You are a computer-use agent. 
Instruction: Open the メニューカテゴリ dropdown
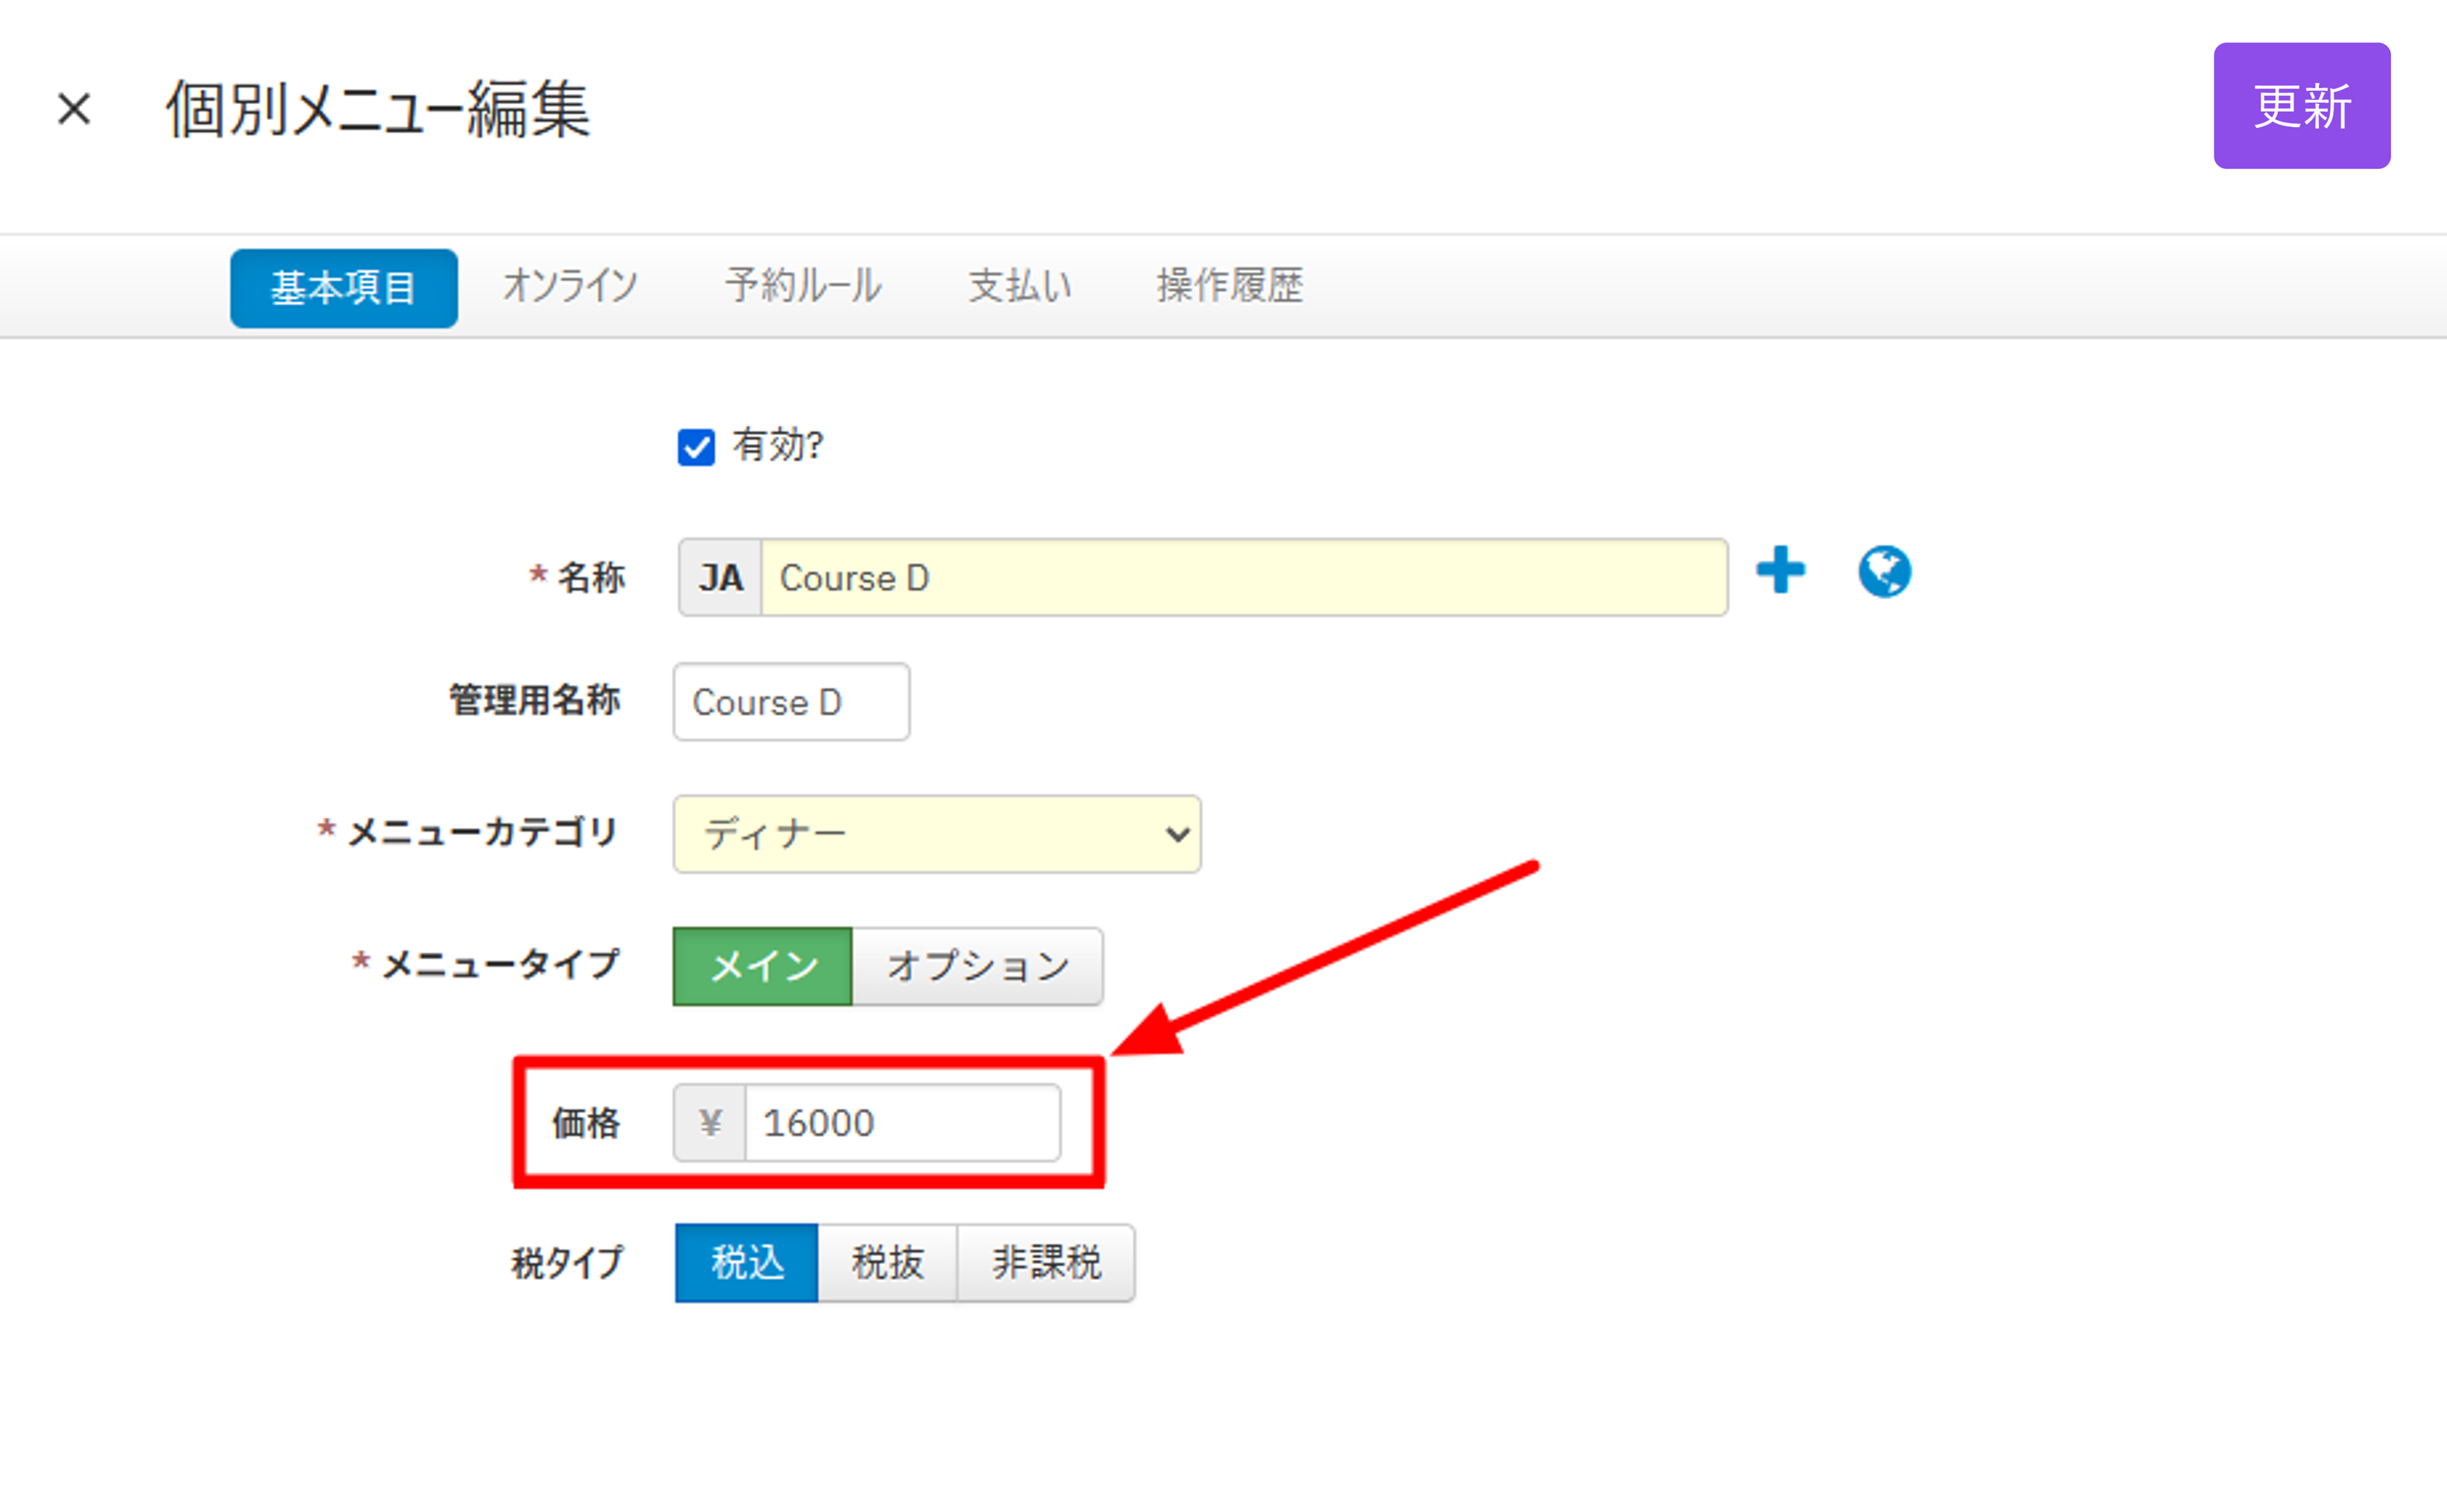click(x=937, y=834)
